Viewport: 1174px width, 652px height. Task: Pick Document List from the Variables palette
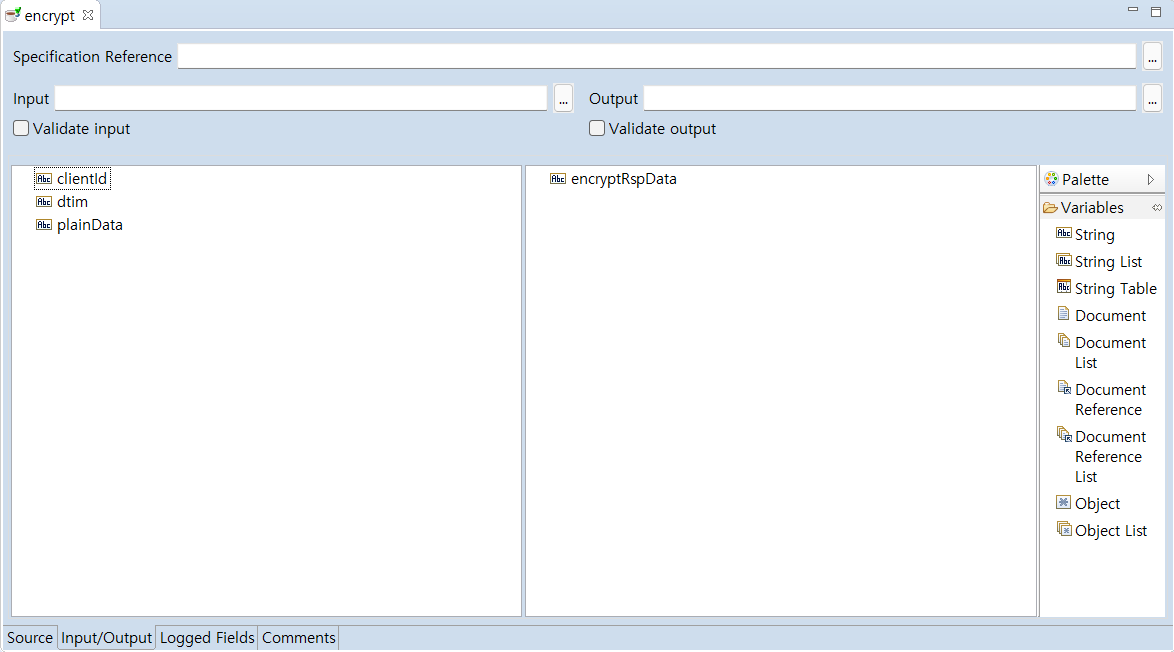tap(1109, 352)
